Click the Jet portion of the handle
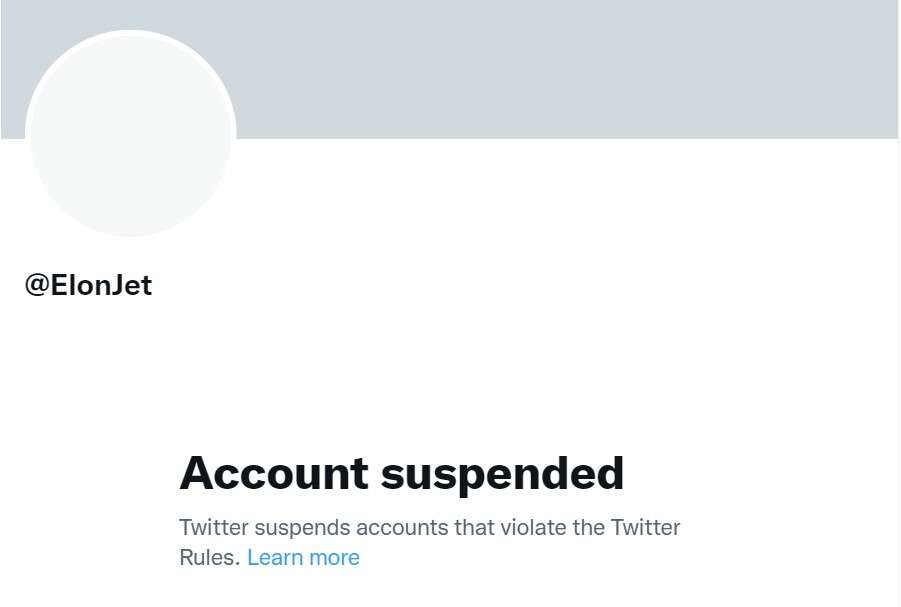The width and height of the screenshot is (901, 607). (130, 285)
